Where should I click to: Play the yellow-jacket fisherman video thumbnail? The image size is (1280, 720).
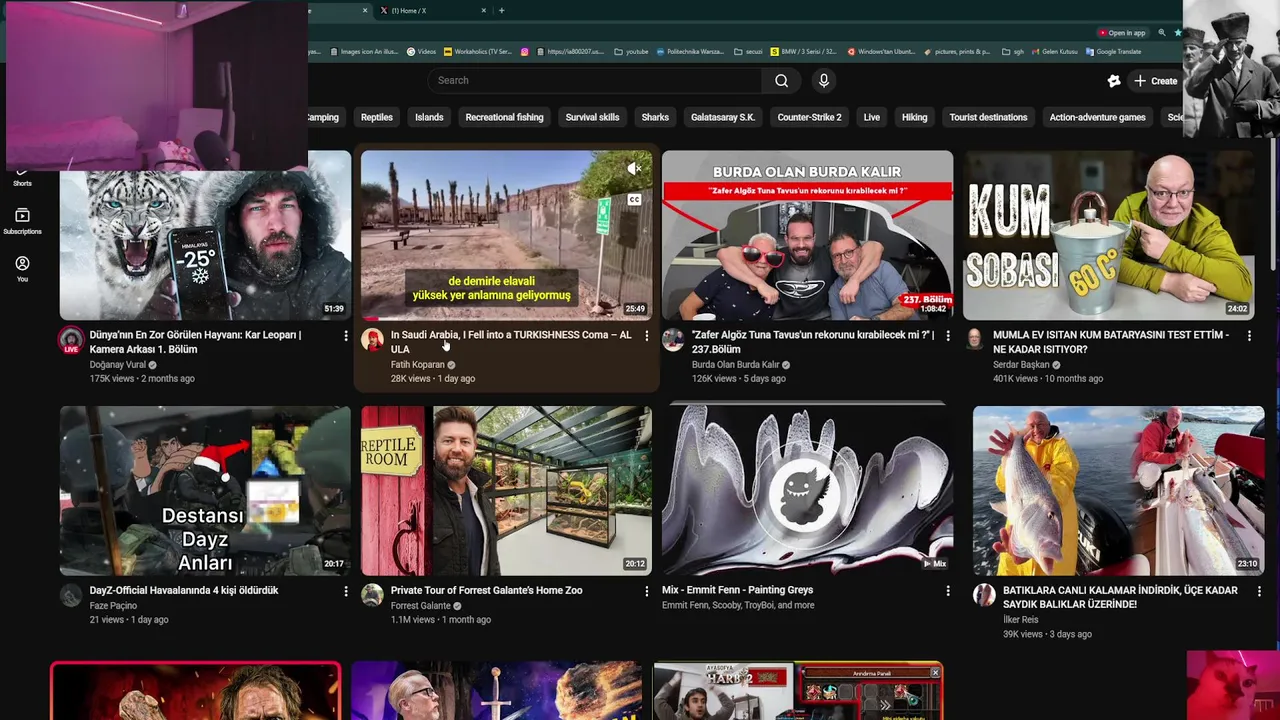(1118, 491)
